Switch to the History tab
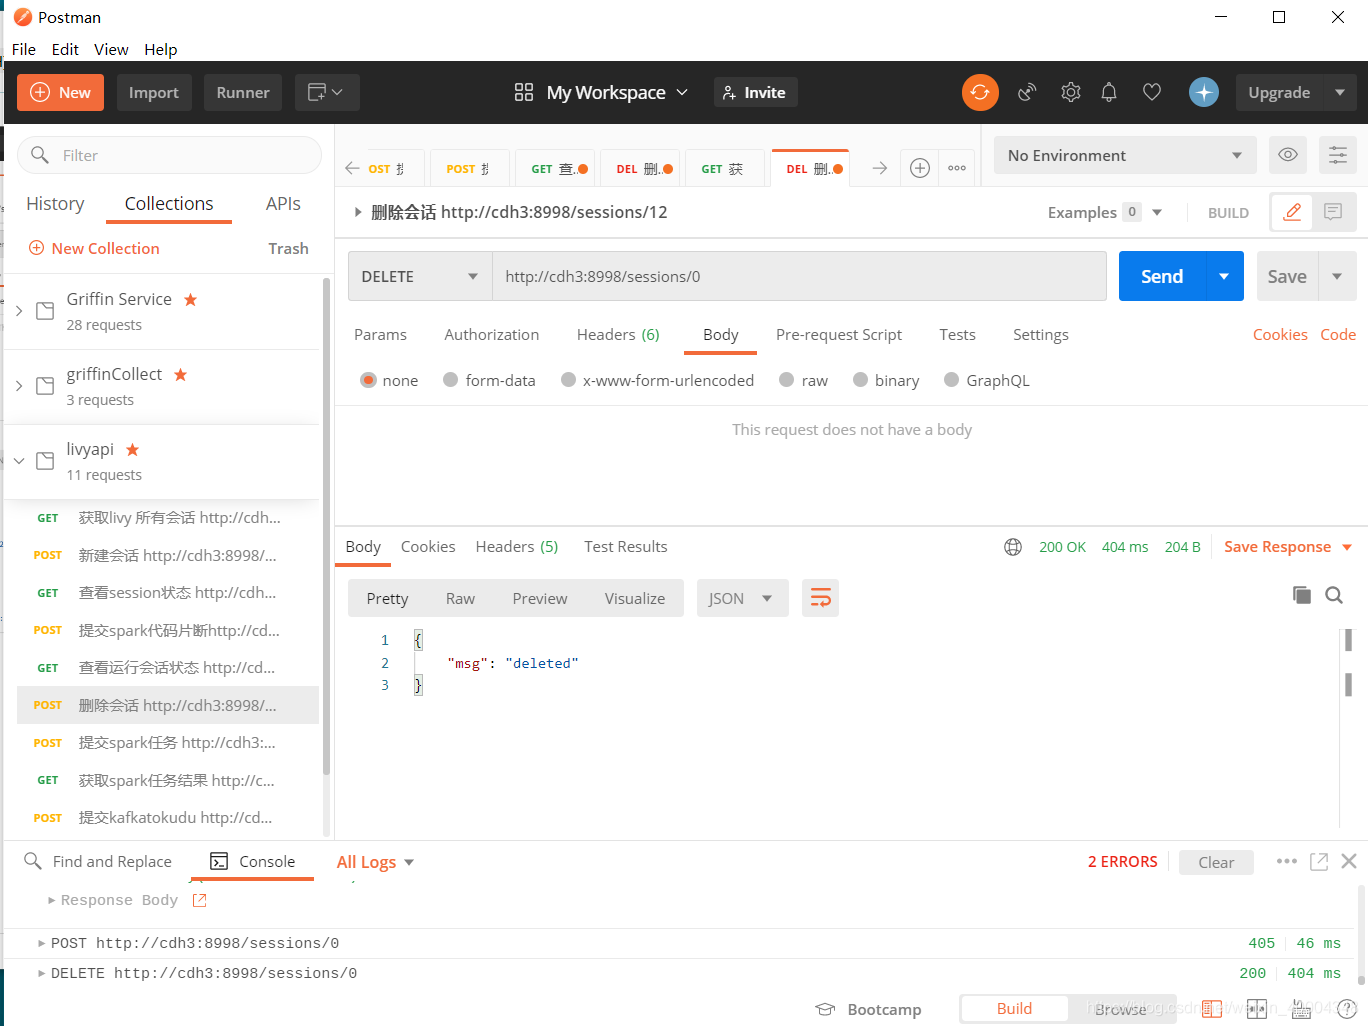The height and width of the screenshot is (1026, 1368). 55,203
